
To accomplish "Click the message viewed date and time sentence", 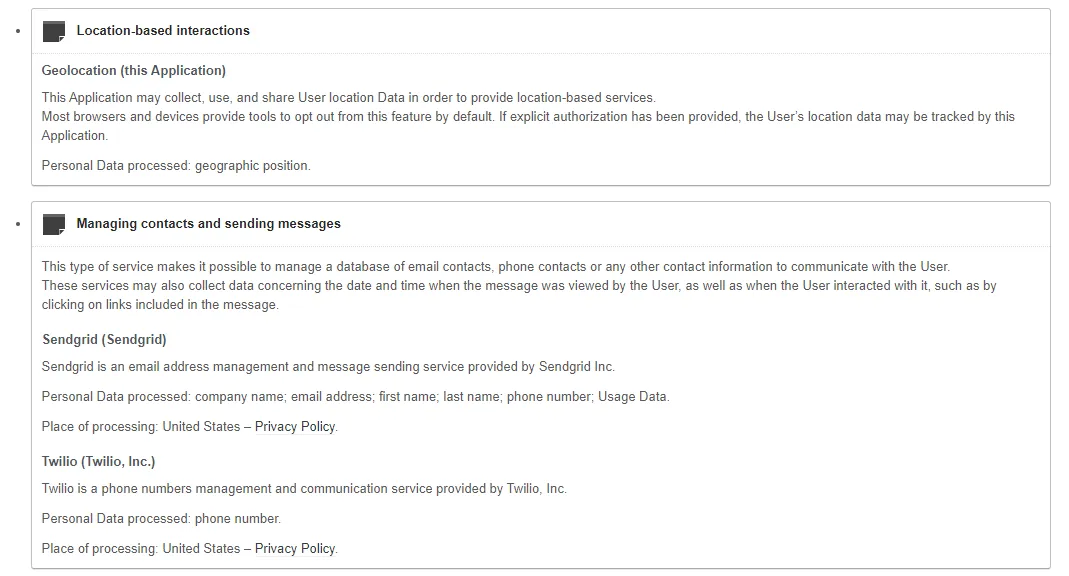I will pos(519,286).
